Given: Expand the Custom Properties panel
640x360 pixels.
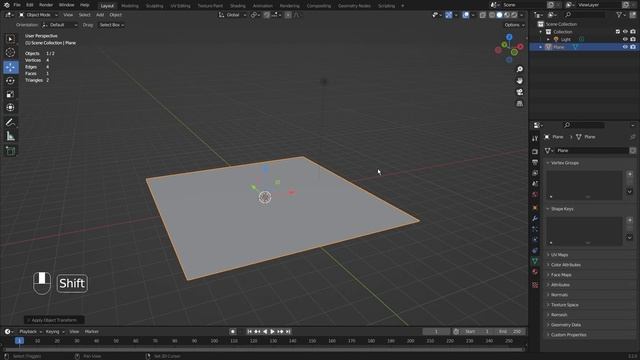Looking at the screenshot, I should [590, 335].
